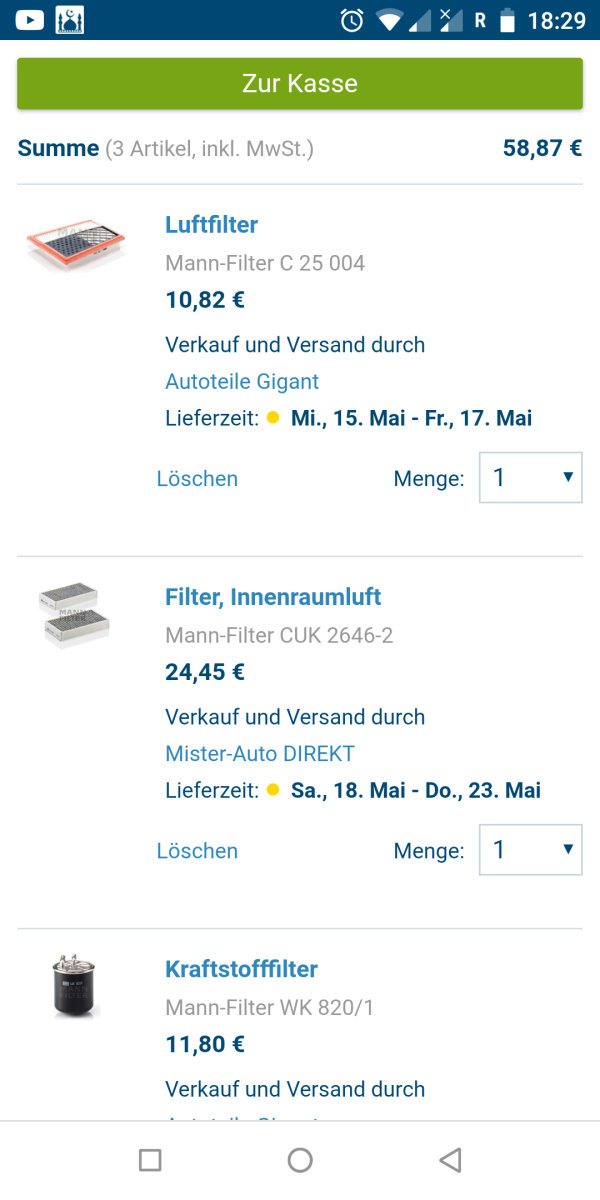The width and height of the screenshot is (600, 1200).
Task: Tap the battery status icon
Action: click(x=508, y=20)
